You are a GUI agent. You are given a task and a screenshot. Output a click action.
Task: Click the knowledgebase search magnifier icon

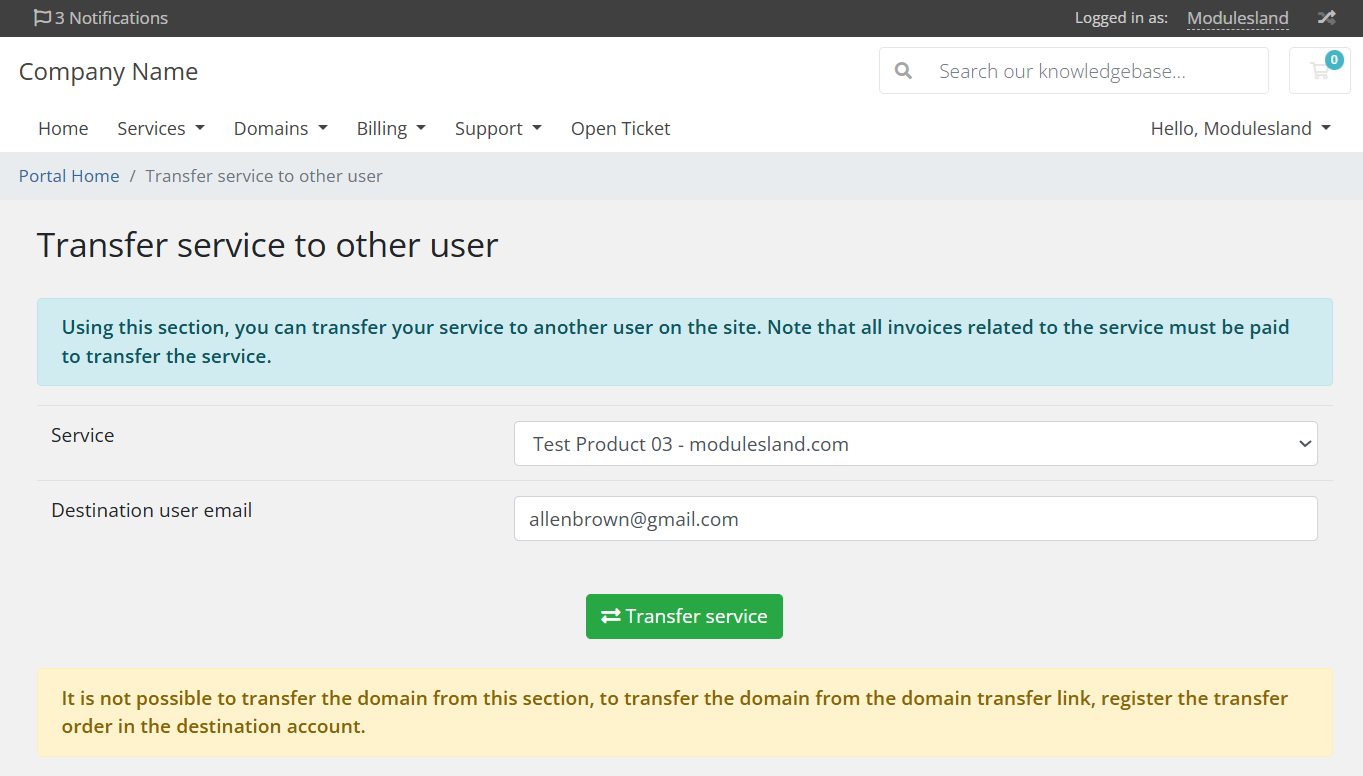[x=903, y=71]
